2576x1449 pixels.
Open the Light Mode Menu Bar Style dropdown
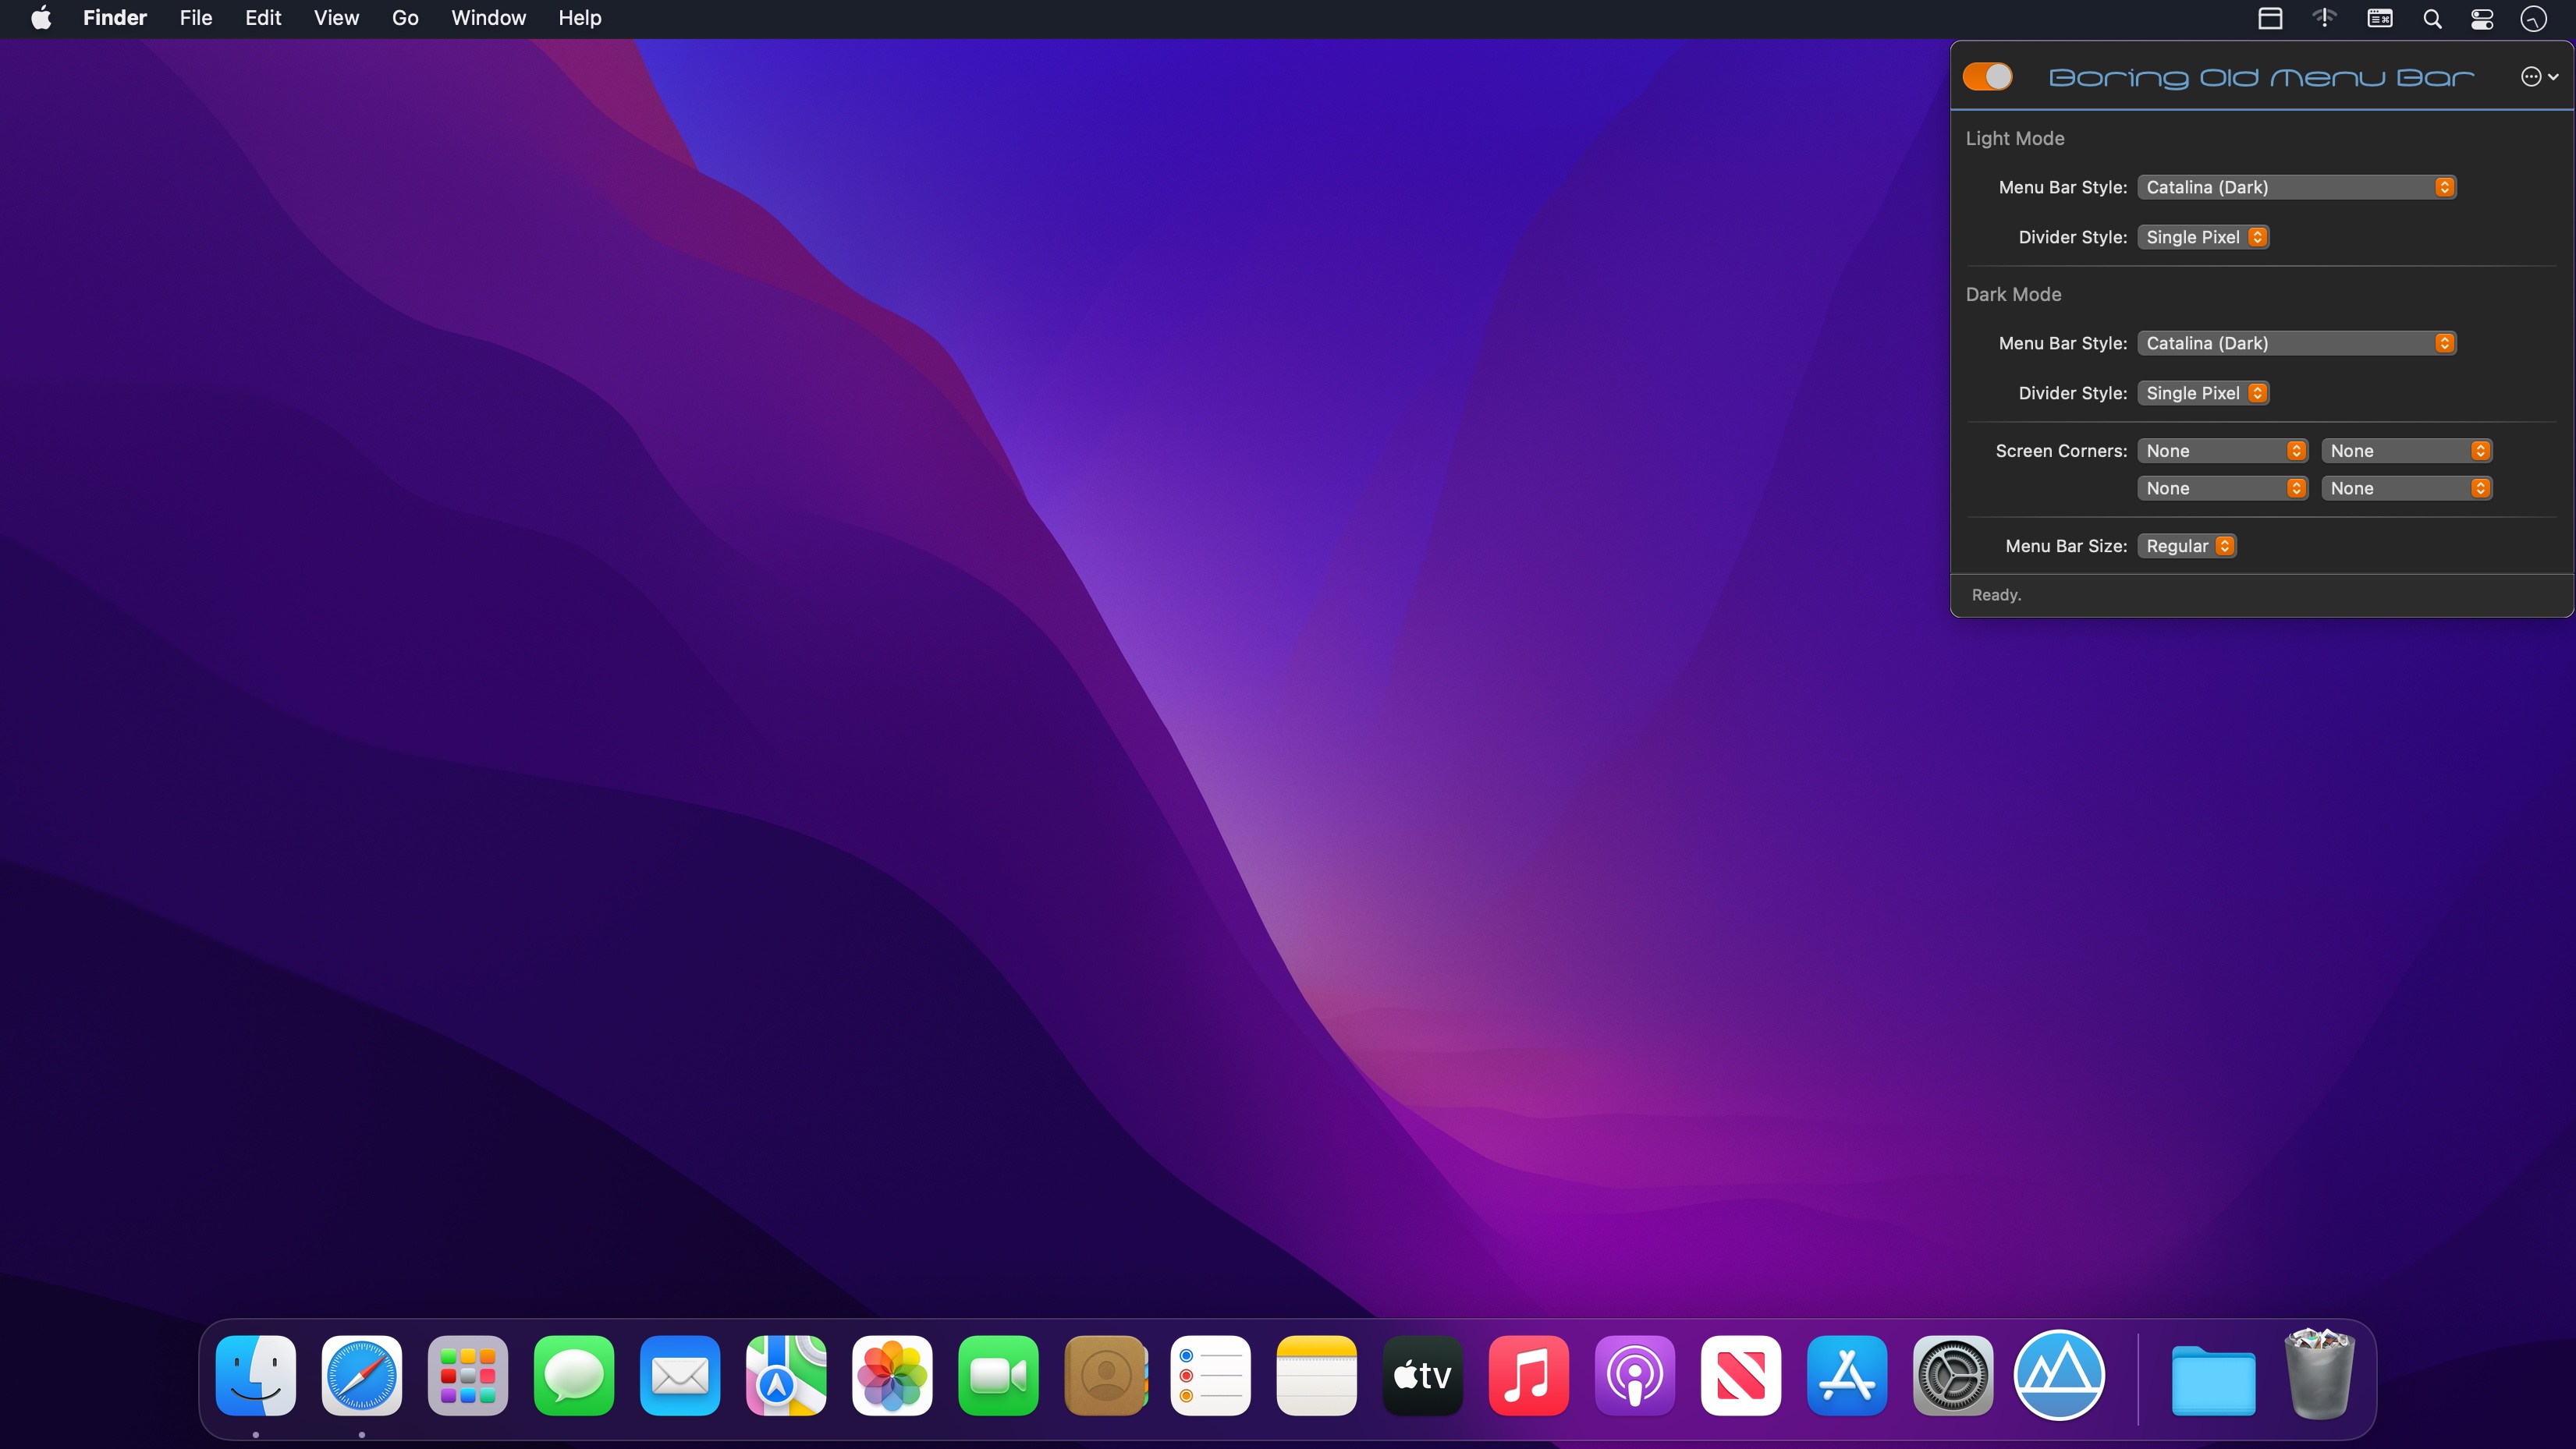click(x=2296, y=187)
